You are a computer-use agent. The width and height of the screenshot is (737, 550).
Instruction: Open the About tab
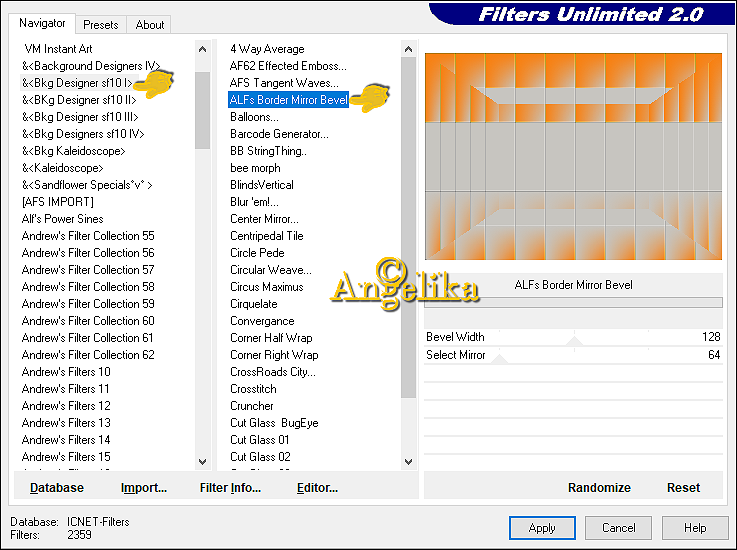tap(149, 24)
